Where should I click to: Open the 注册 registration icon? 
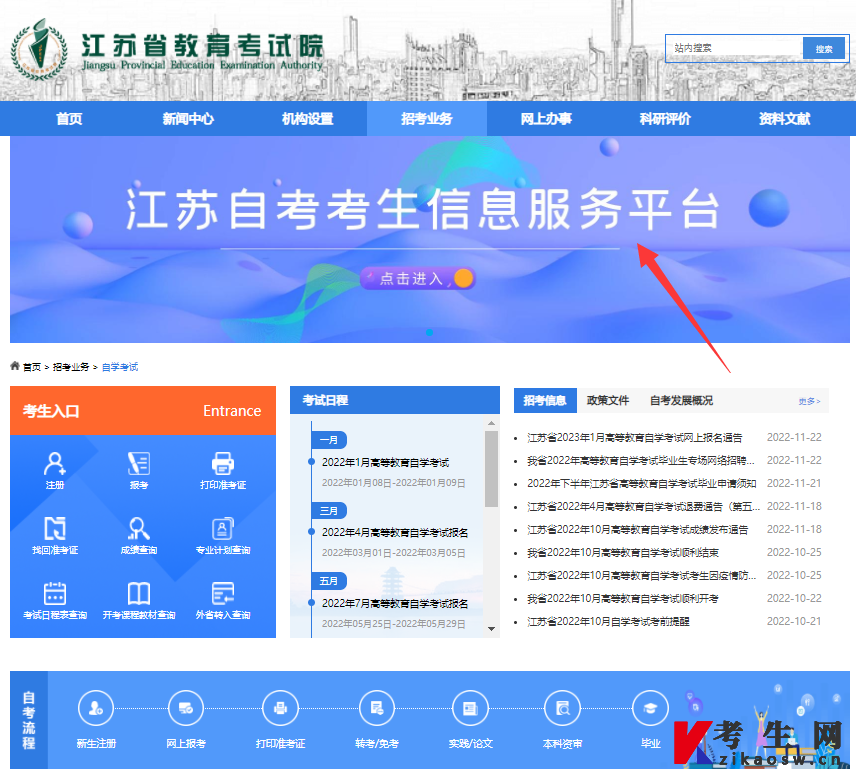coord(55,464)
